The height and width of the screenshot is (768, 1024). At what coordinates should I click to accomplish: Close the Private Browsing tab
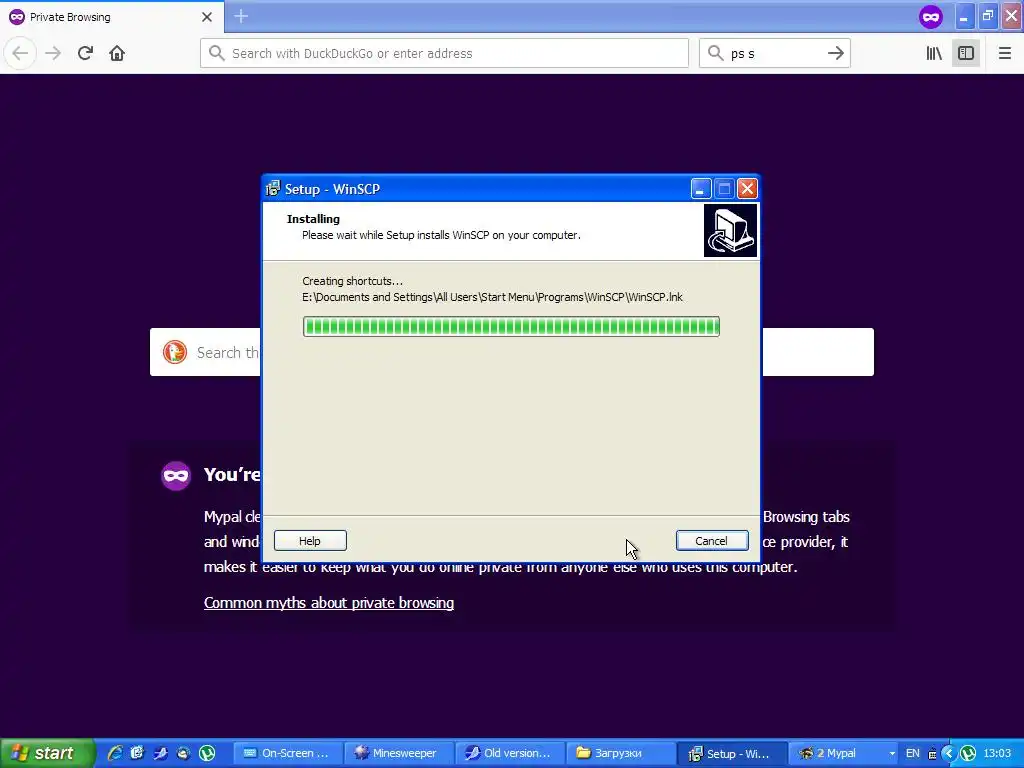pos(207,17)
